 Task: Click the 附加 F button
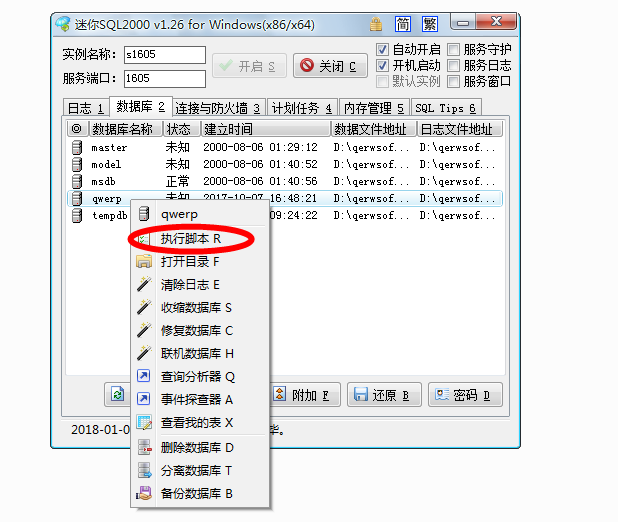click(305, 394)
